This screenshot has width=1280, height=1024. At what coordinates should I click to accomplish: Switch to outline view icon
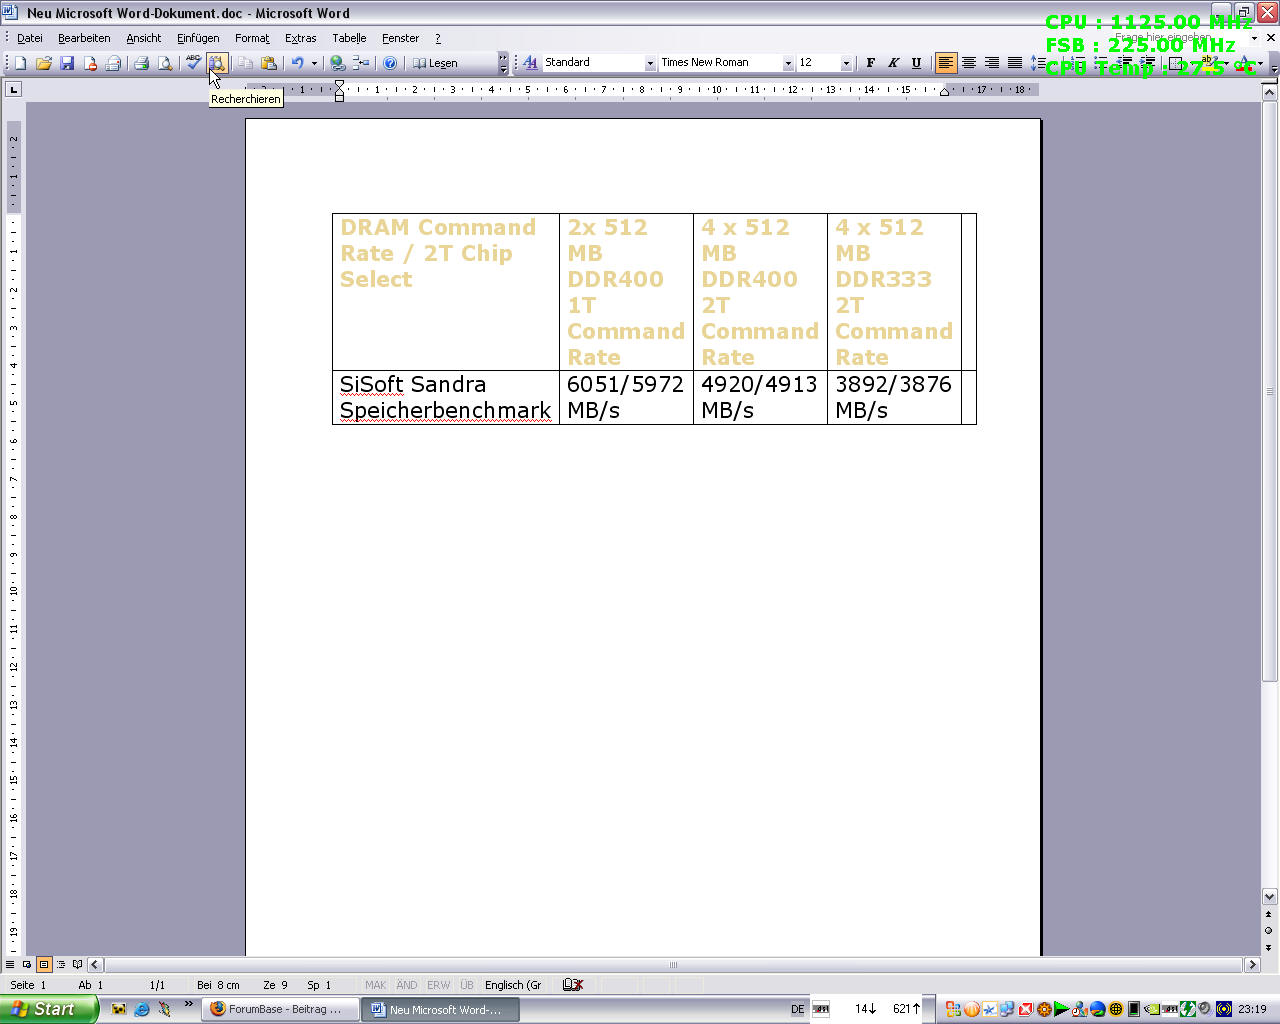pos(61,965)
